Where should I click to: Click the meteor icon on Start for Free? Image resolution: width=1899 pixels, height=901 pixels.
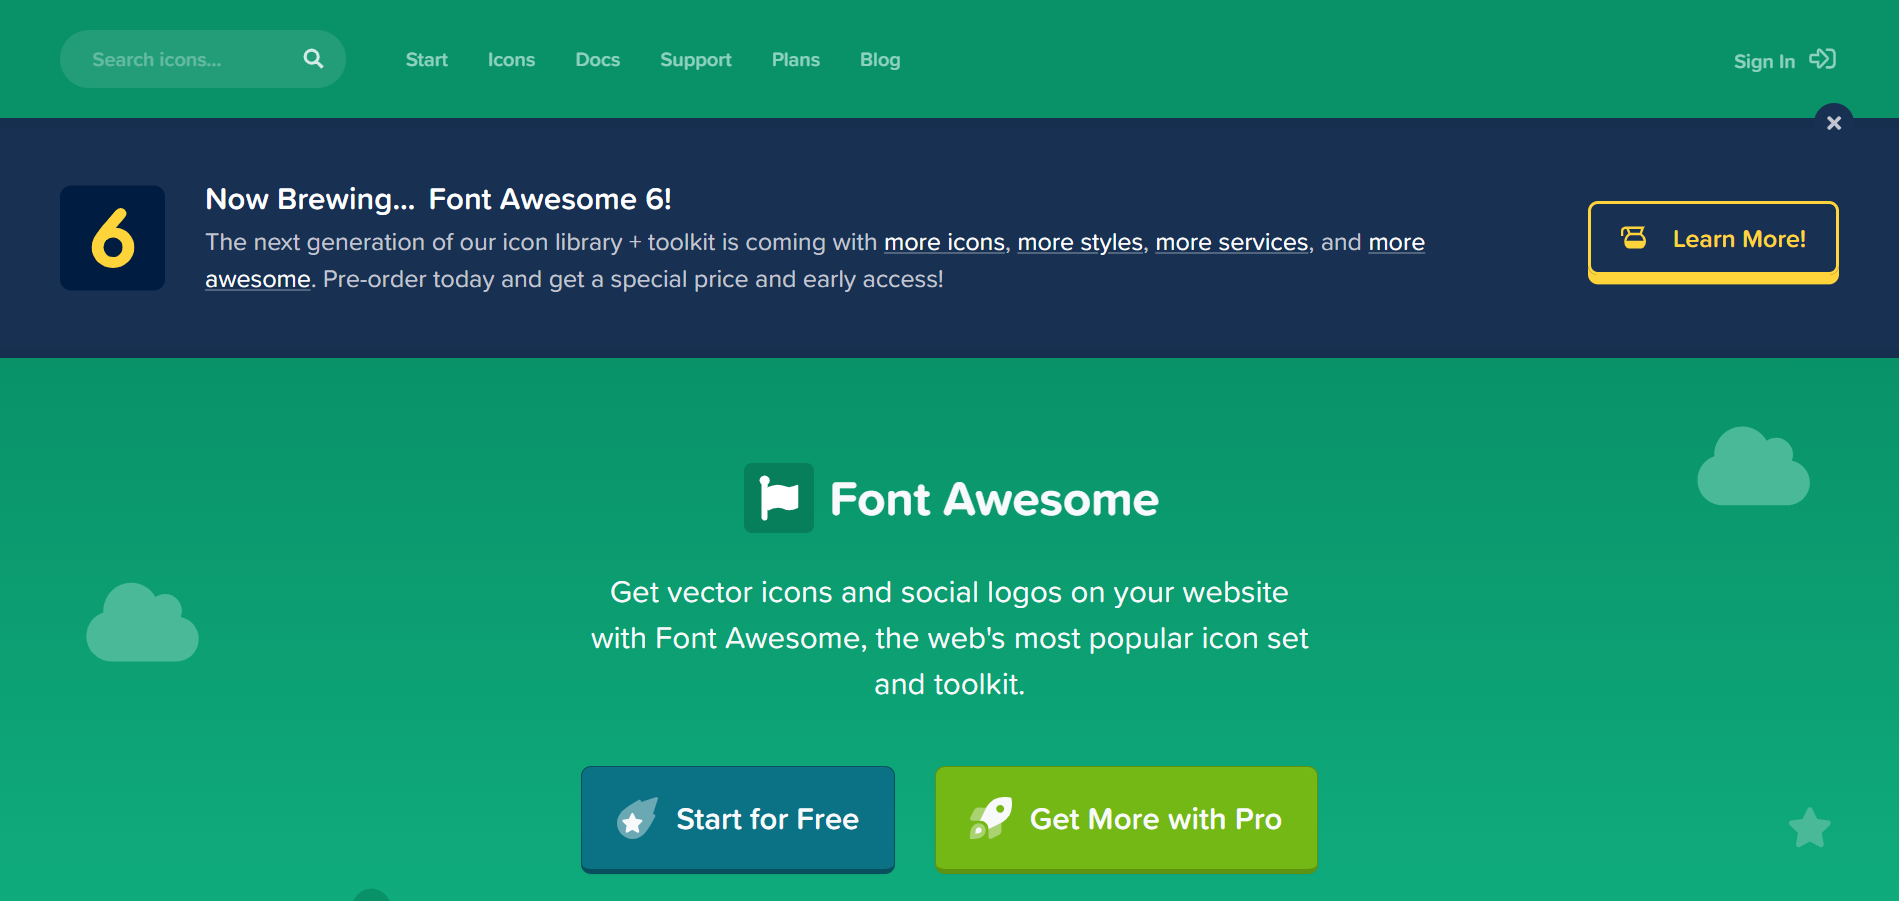pos(637,818)
